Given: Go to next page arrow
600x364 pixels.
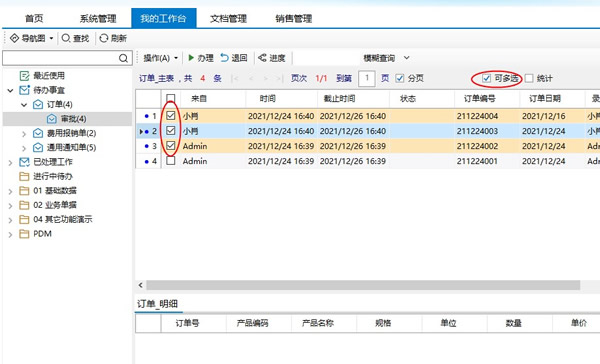Looking at the screenshot, I should (266, 78).
